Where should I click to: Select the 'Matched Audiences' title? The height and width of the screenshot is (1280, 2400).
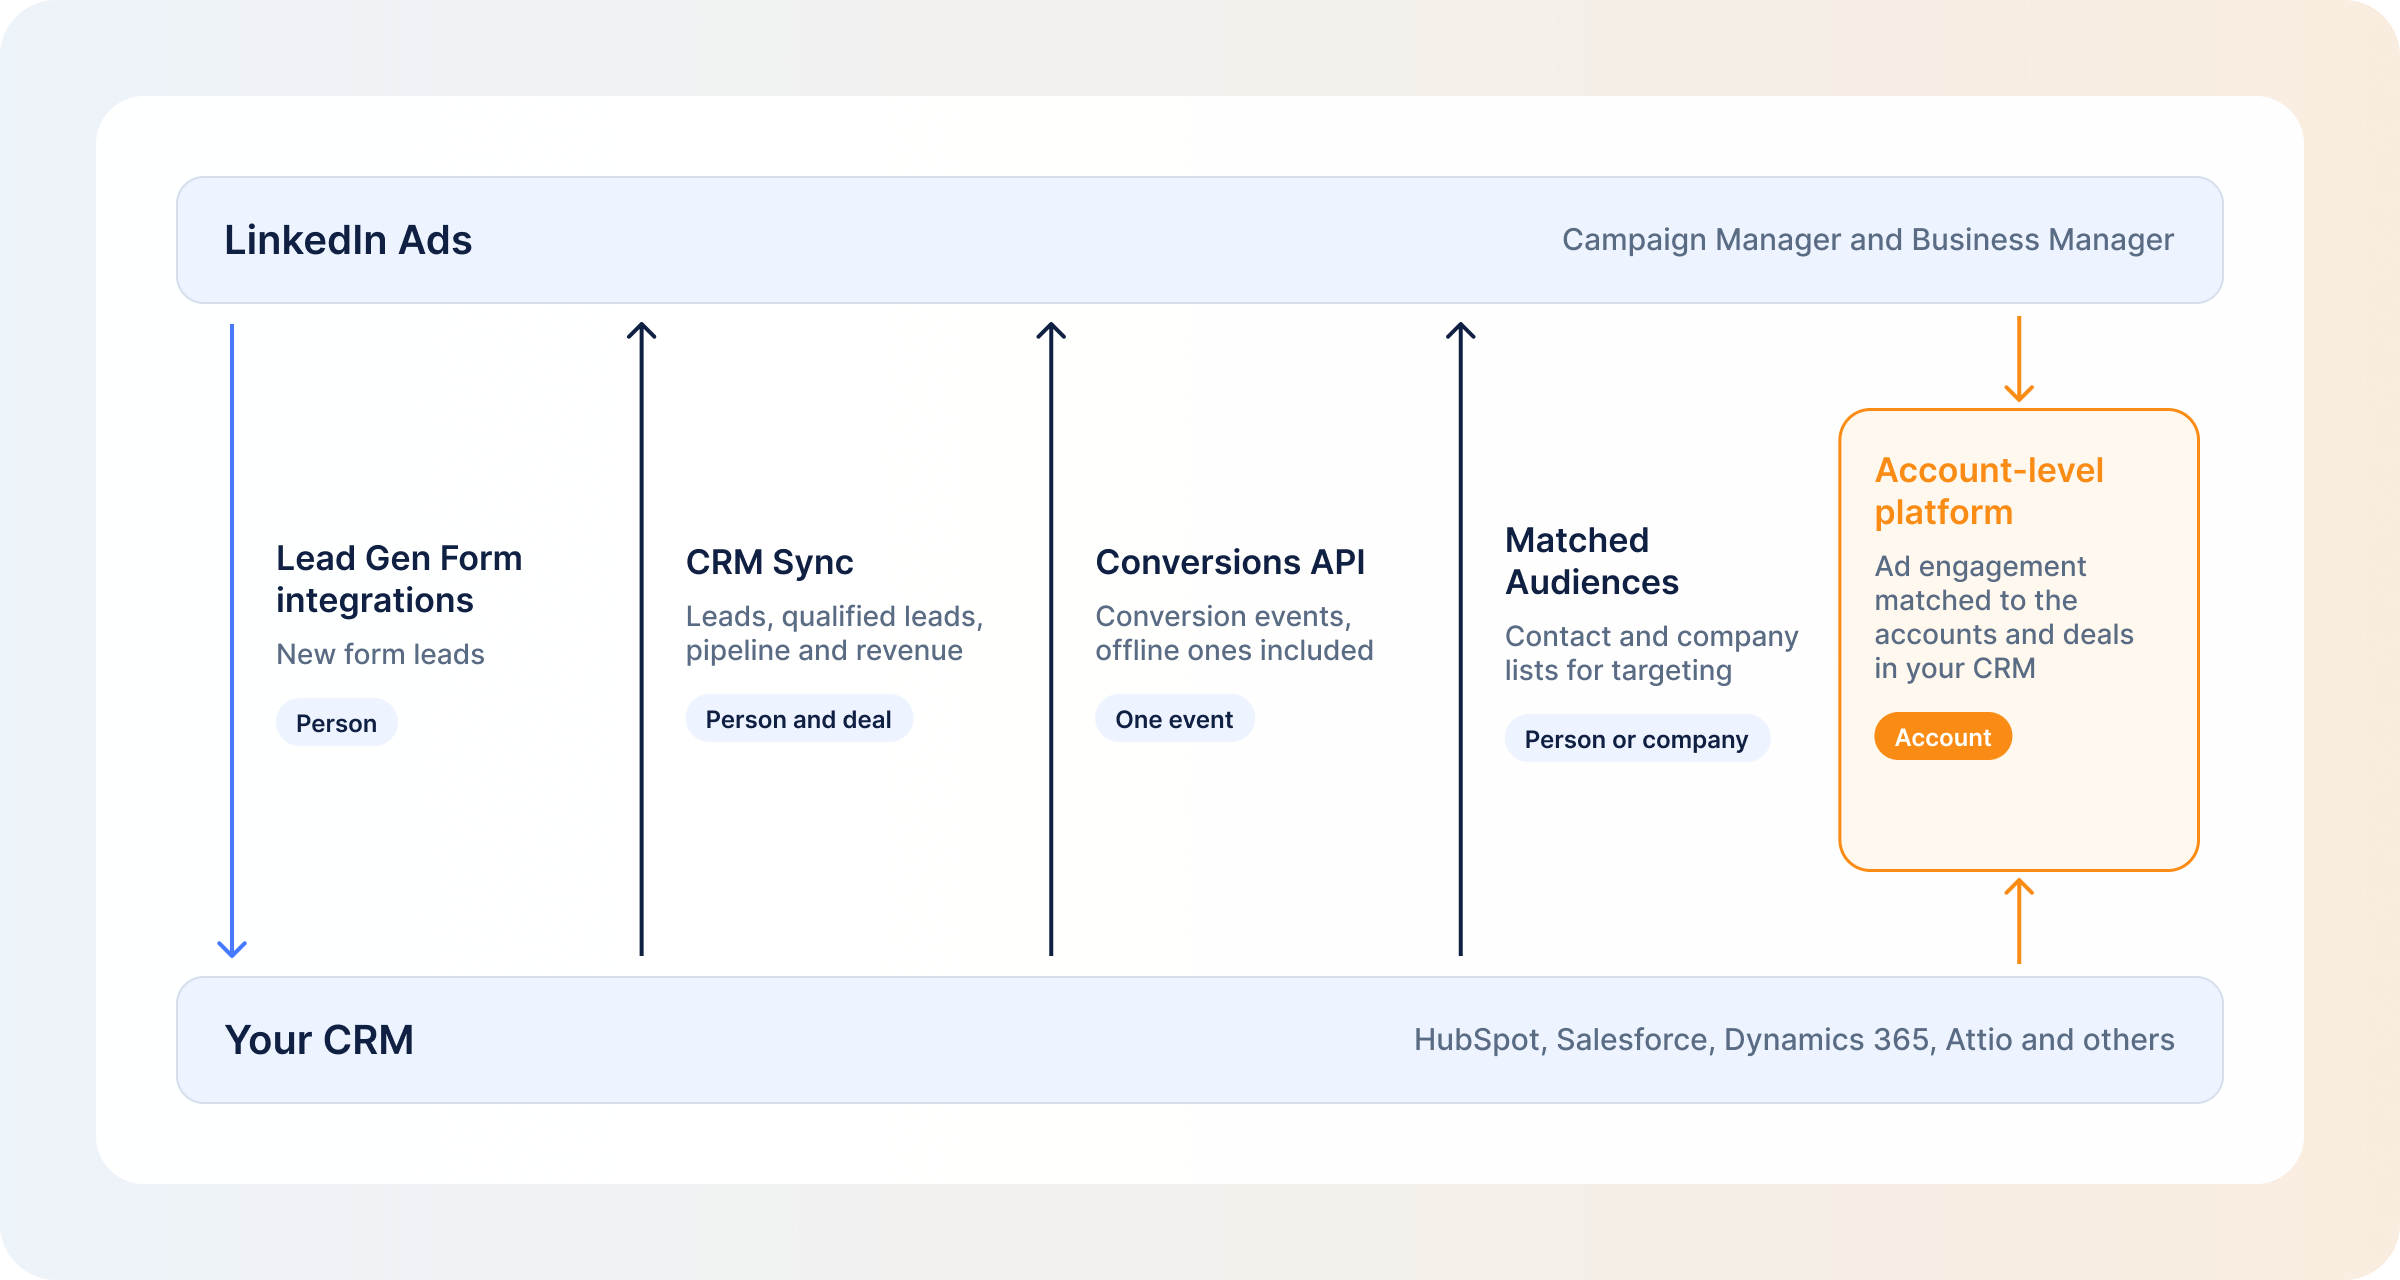(x=1591, y=561)
